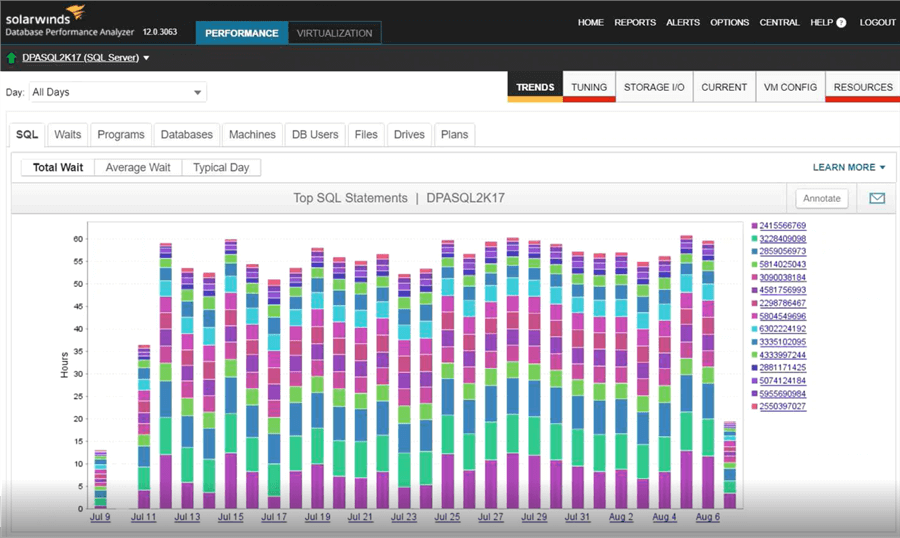This screenshot has height=538, width=900.
Task: Select the SQL sub-tab
Action: (x=27, y=134)
